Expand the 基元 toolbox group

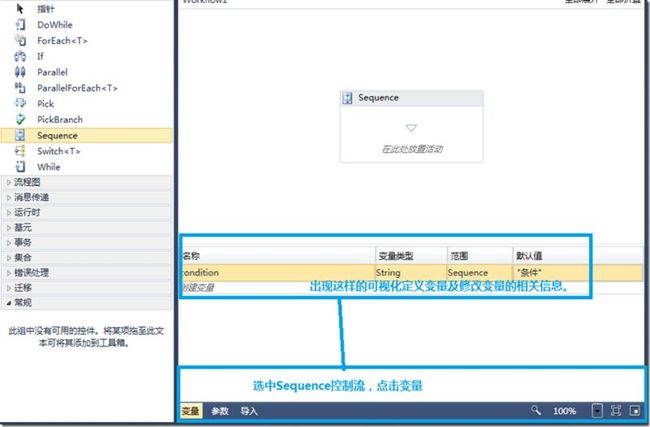click(x=86, y=227)
